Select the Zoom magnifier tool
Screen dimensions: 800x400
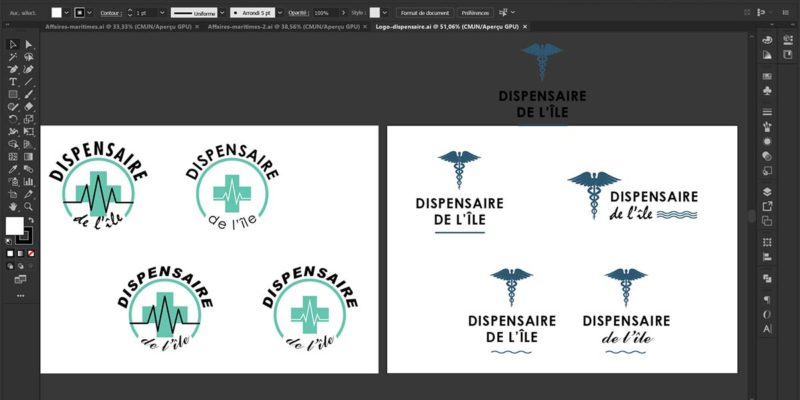[29, 205]
